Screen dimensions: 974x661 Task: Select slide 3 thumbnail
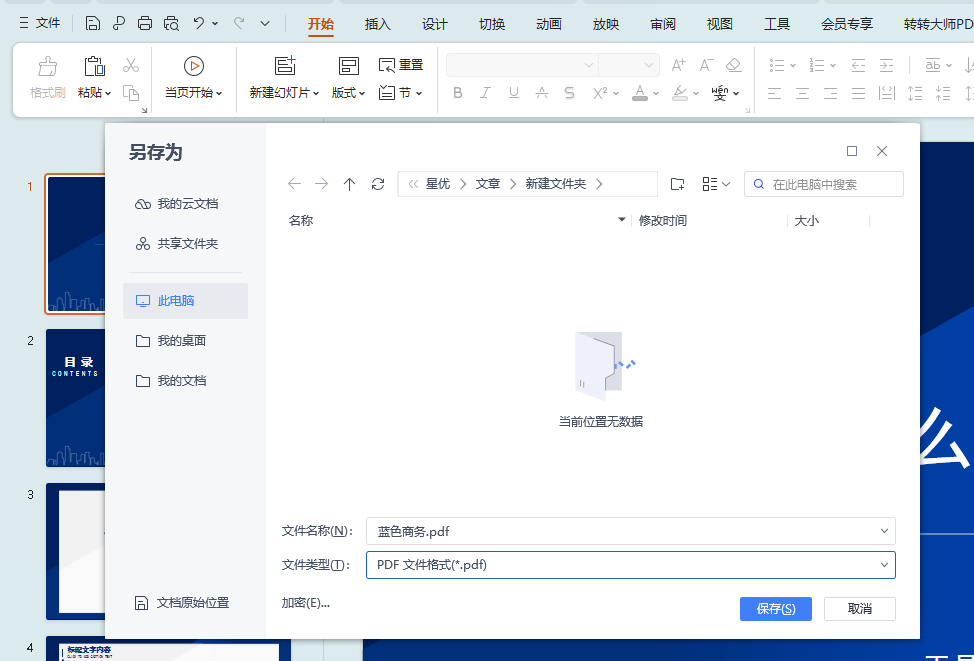click(75, 552)
